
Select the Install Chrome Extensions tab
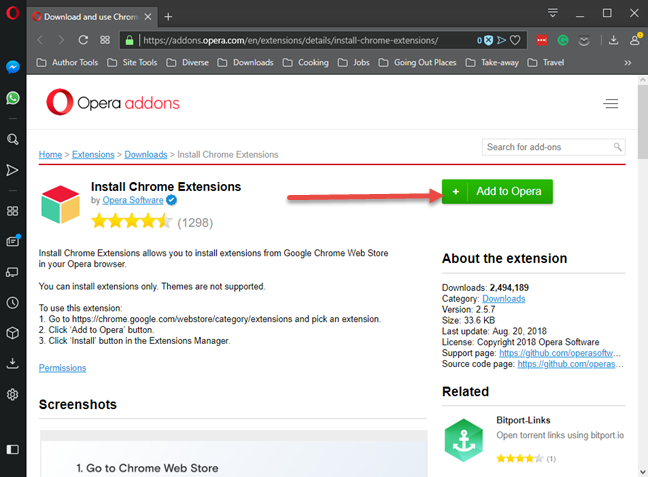point(85,16)
